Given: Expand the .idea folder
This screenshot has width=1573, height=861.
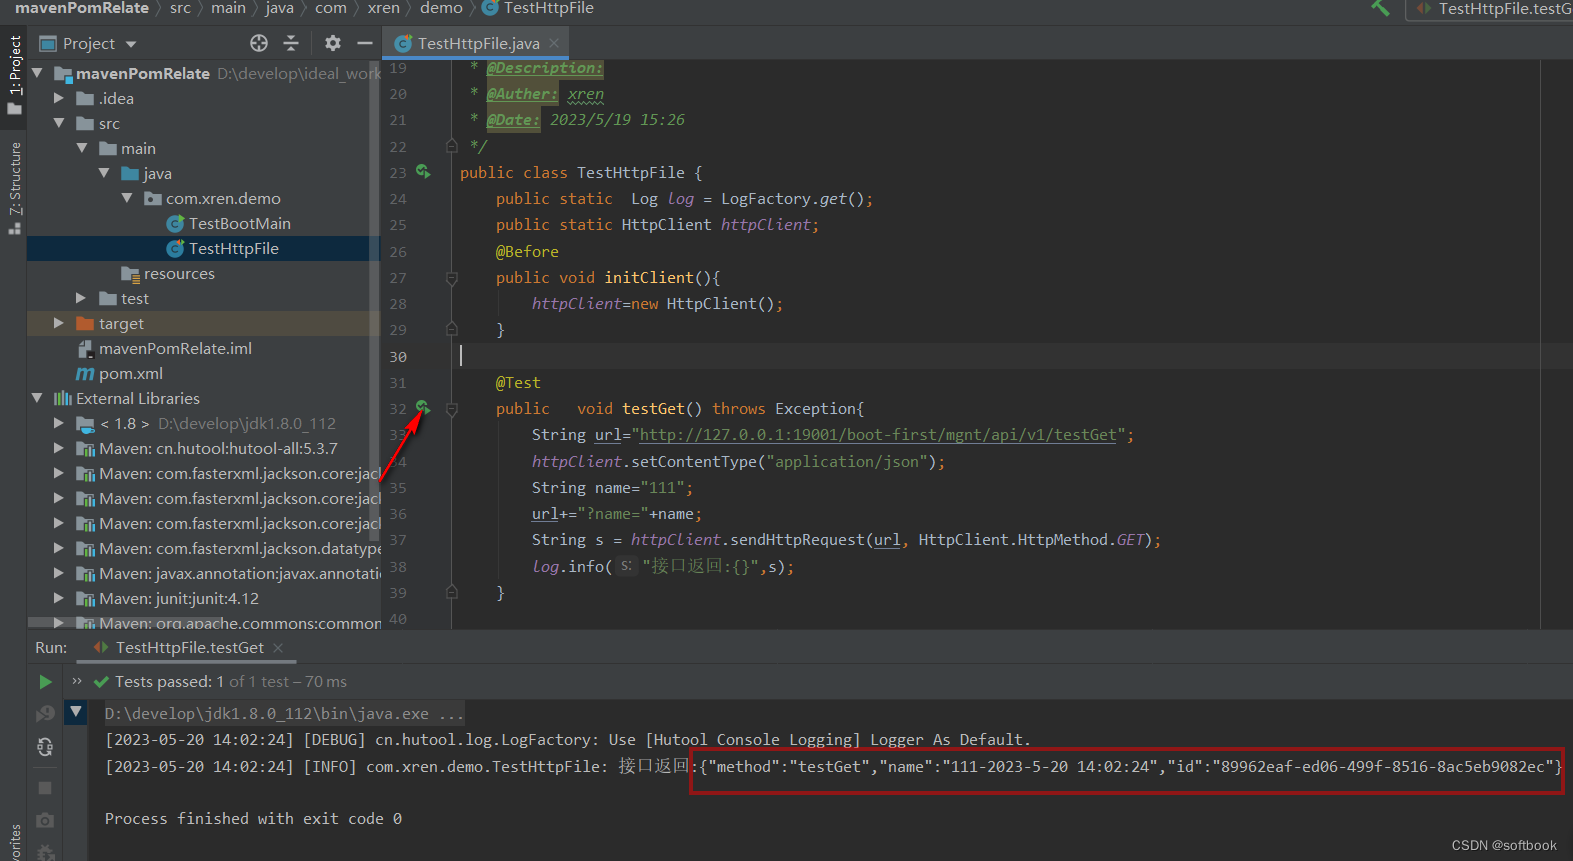Looking at the screenshot, I should tap(59, 98).
